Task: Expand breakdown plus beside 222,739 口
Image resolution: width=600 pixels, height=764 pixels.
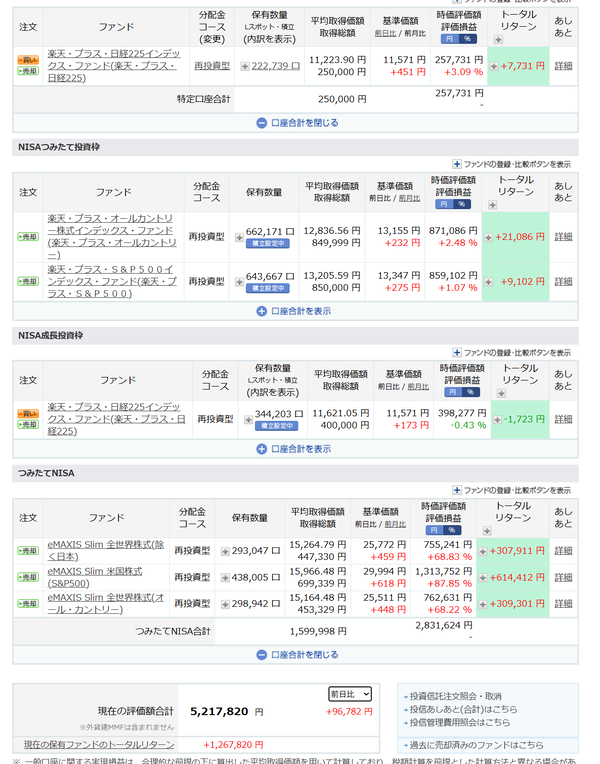Action: click(245, 66)
